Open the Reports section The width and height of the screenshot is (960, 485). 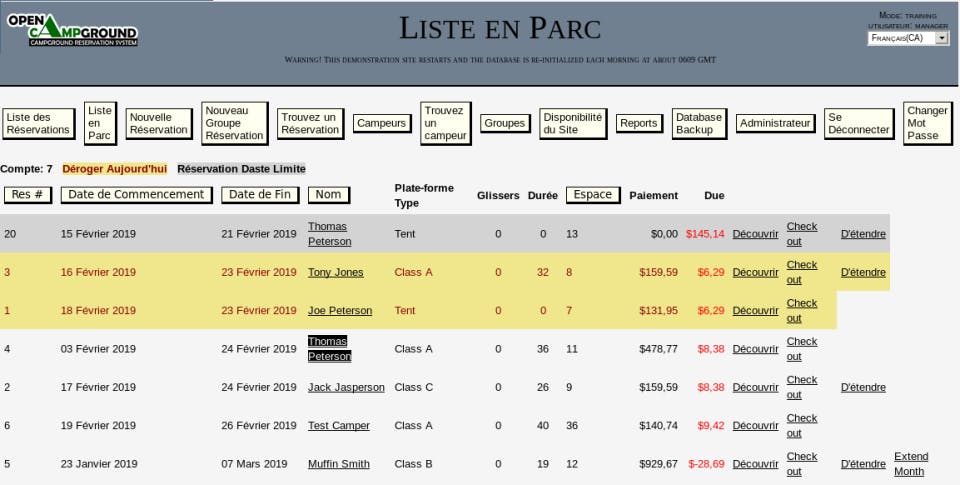[639, 123]
